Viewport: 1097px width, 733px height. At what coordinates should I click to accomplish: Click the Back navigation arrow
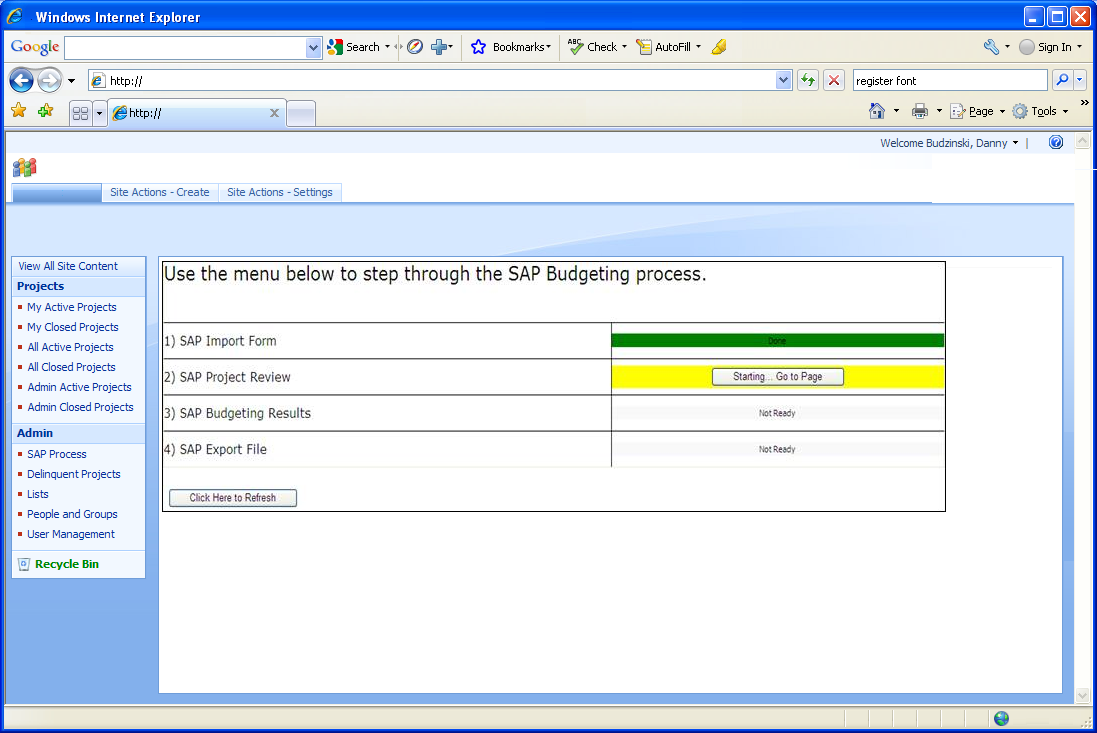[21, 80]
